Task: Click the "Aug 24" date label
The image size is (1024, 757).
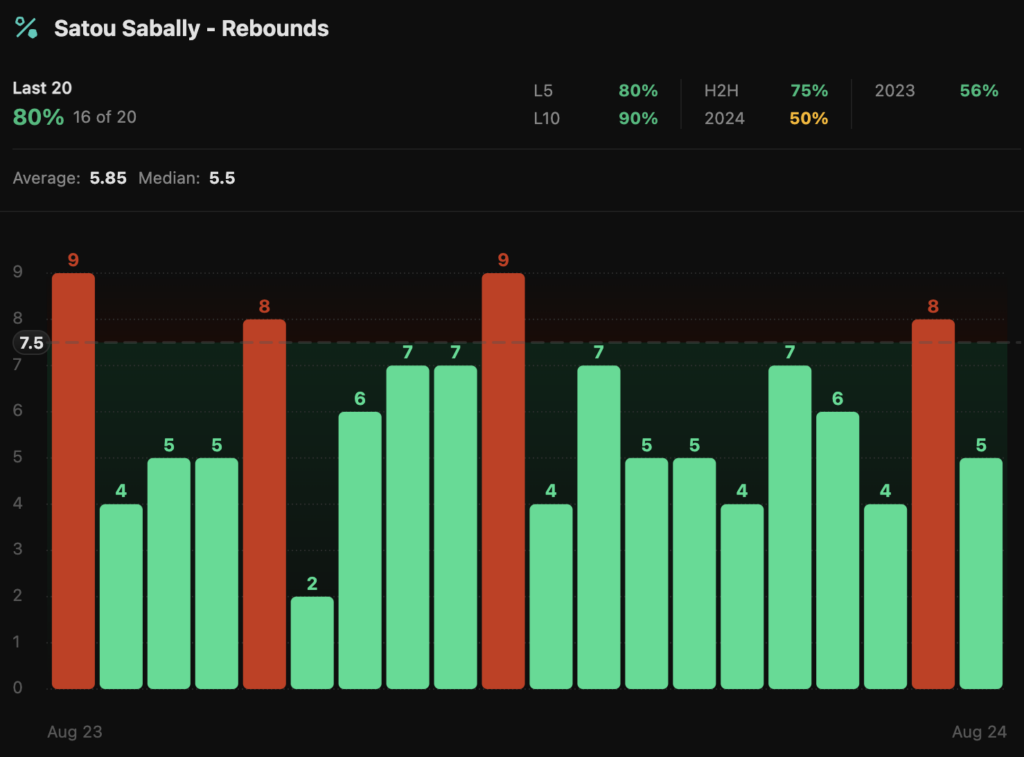Action: tap(979, 732)
